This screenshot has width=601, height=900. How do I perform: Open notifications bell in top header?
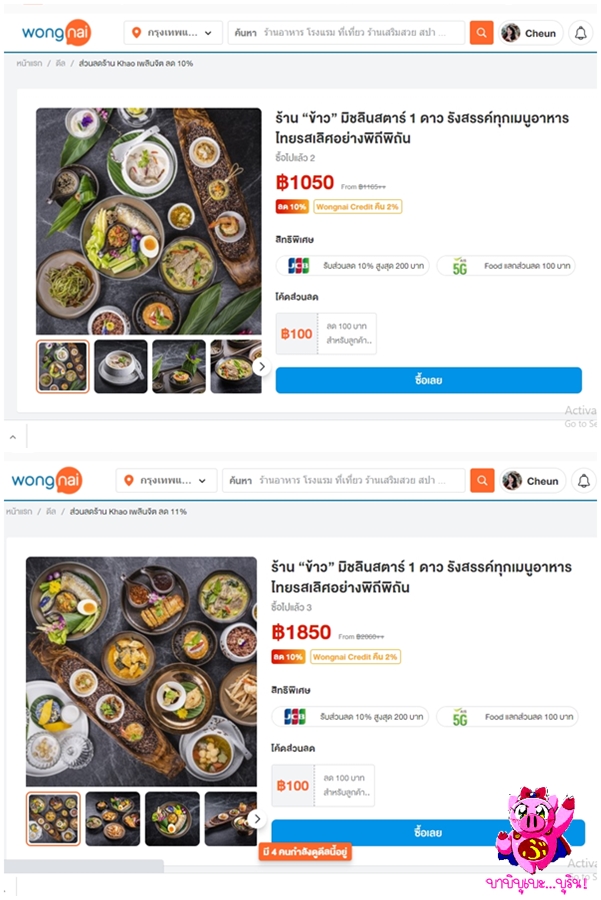coord(580,33)
